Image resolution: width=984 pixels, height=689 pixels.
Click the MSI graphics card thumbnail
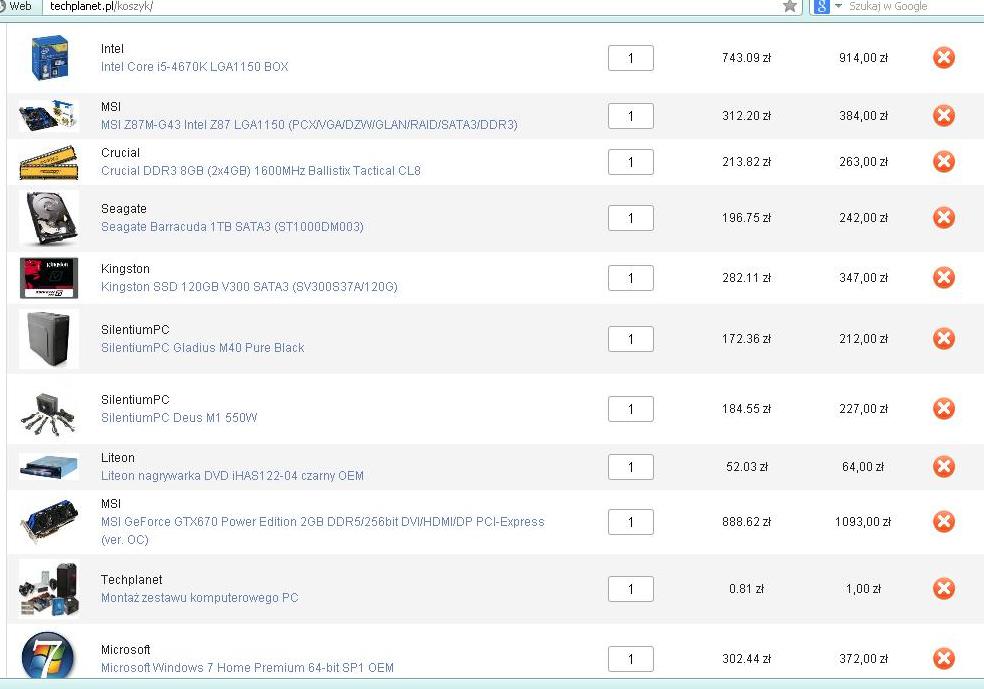(x=49, y=521)
